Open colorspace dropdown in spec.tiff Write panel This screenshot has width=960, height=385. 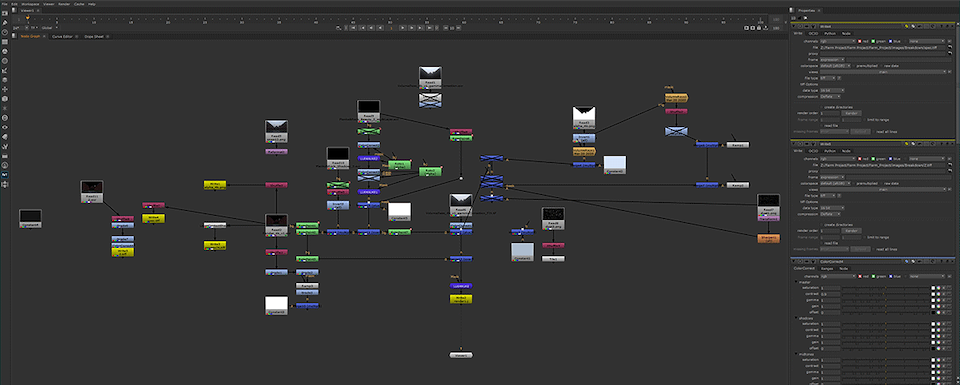point(835,65)
